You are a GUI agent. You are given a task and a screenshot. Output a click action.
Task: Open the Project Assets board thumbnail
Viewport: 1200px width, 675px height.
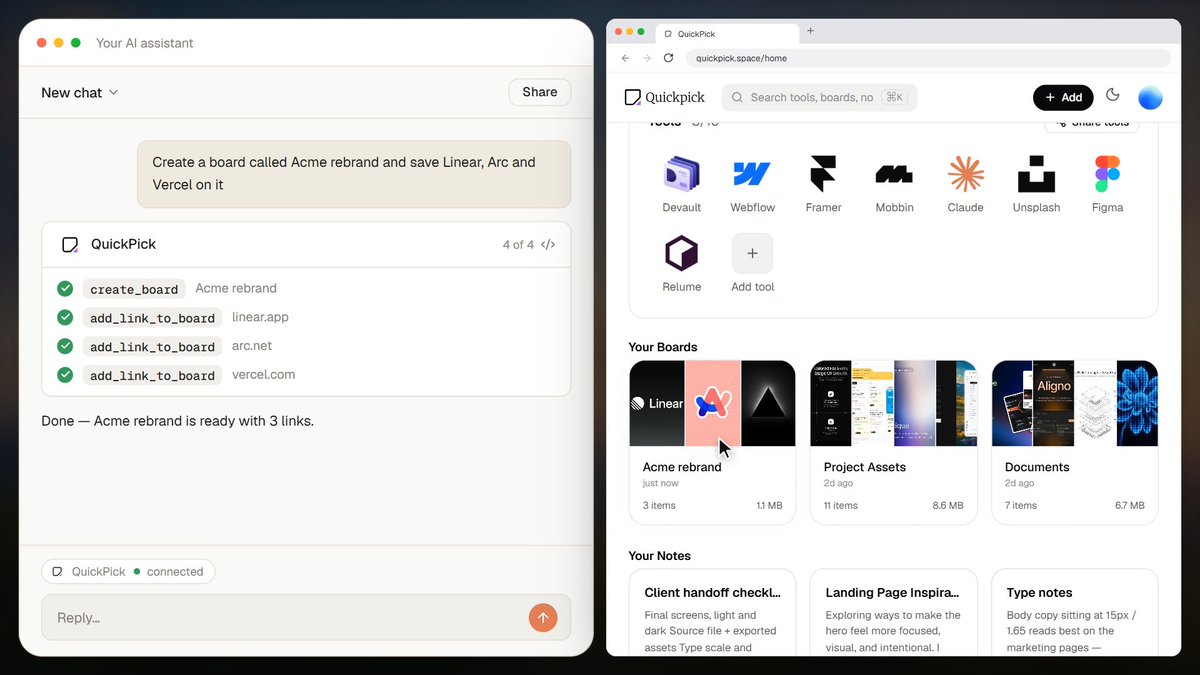coord(894,403)
